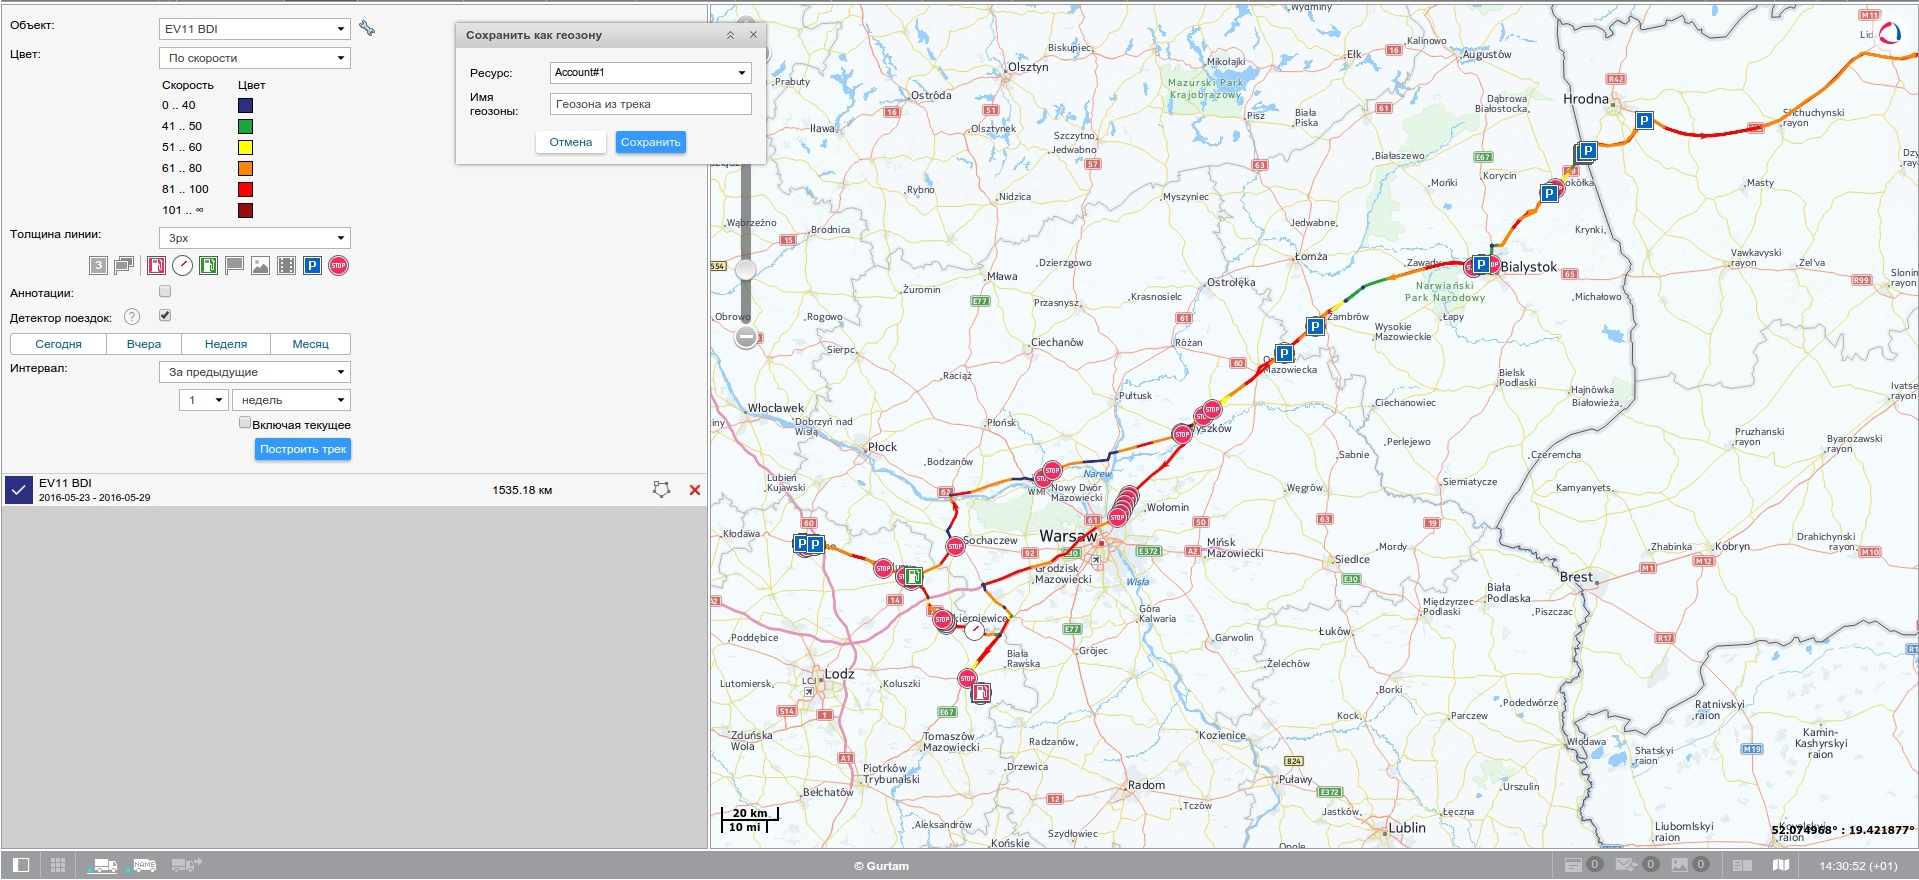
Task: Select the Неделя interval tab
Action: tap(226, 344)
